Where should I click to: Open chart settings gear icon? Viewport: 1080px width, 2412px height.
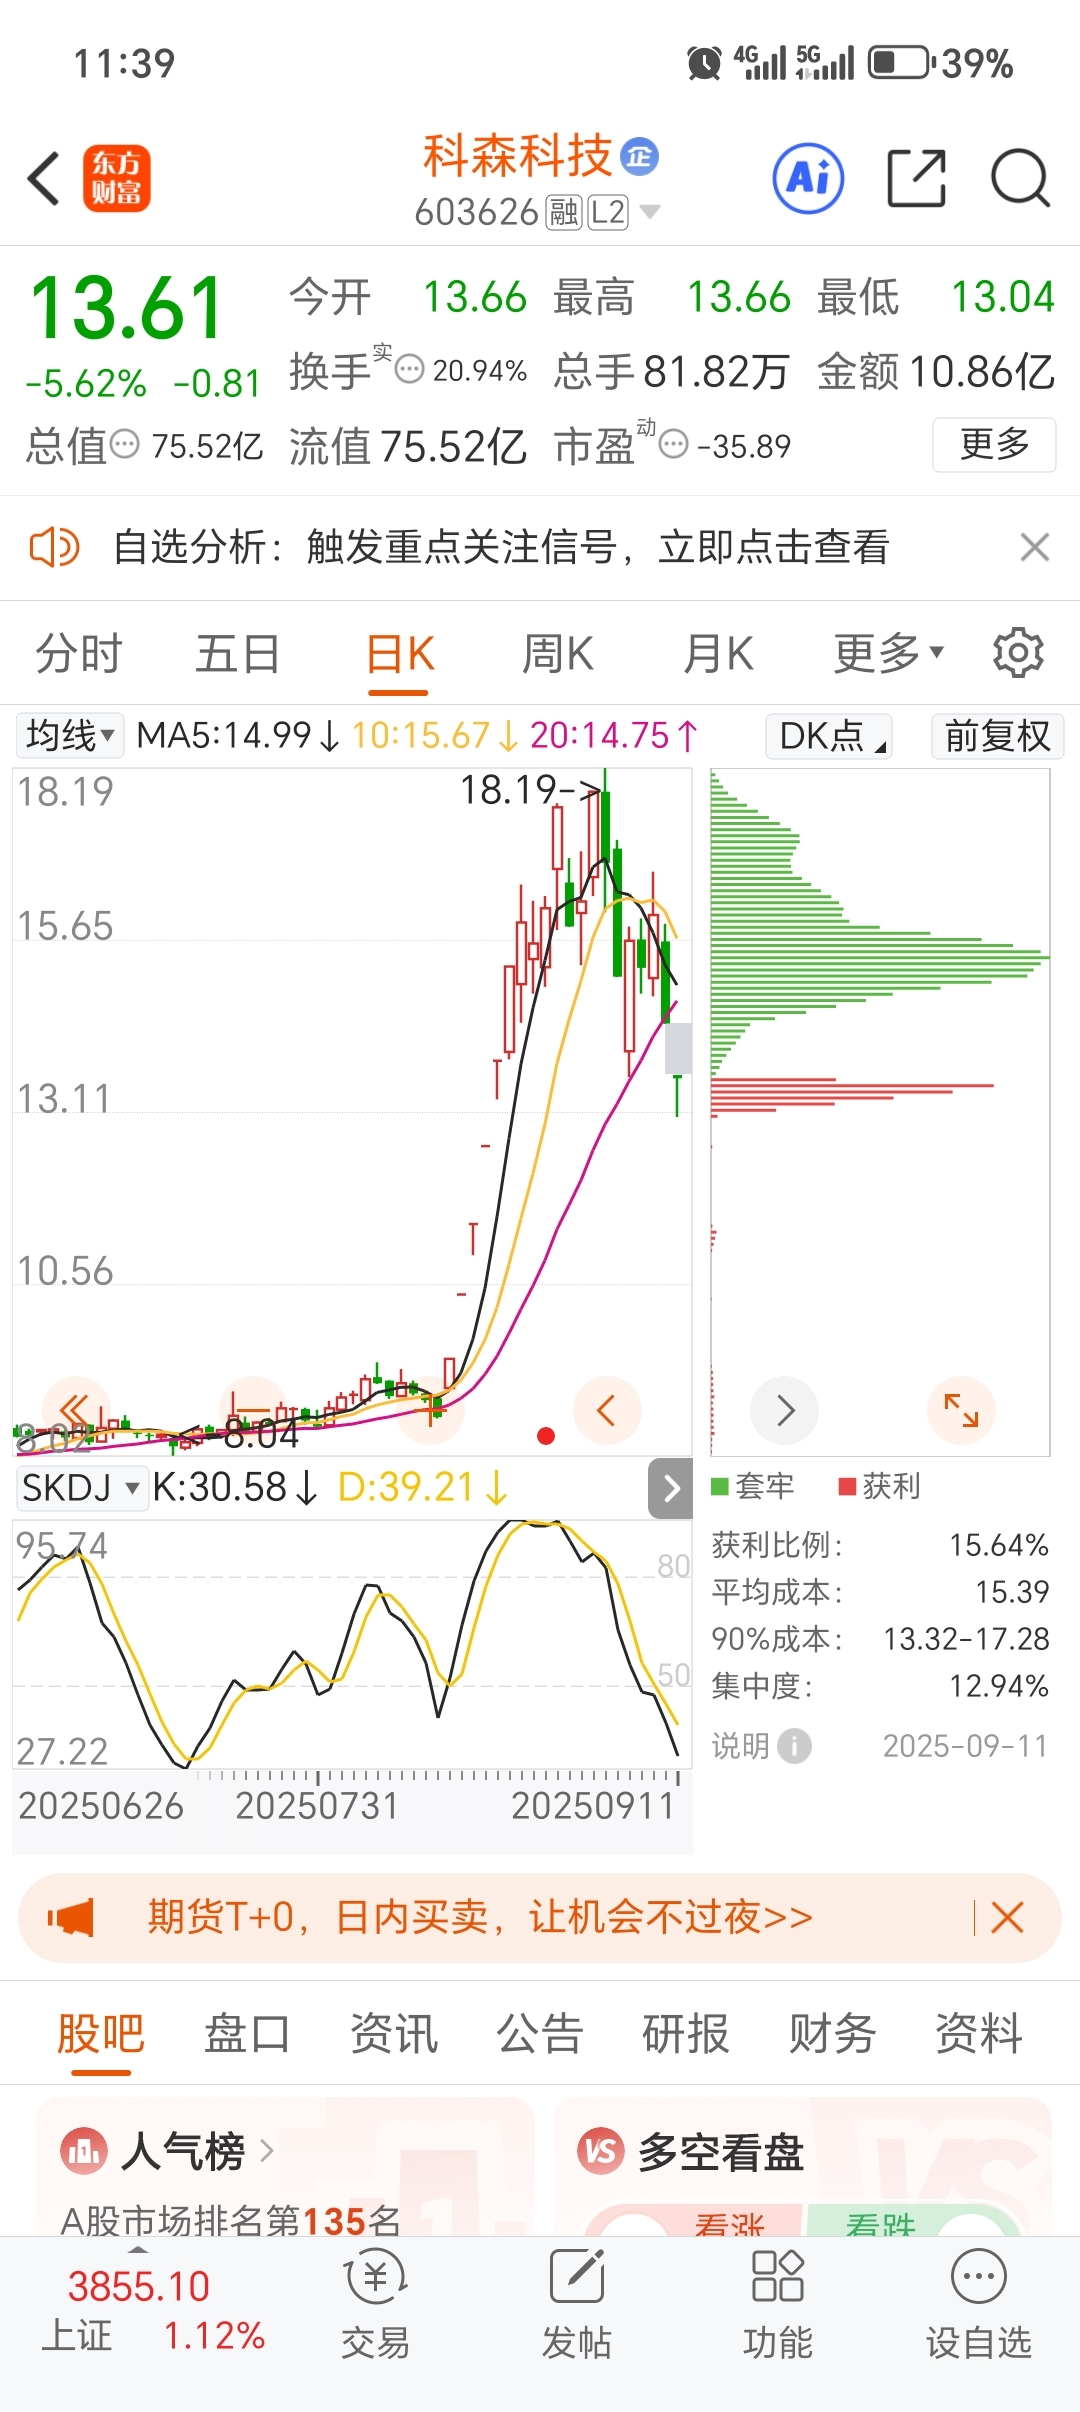(1018, 653)
